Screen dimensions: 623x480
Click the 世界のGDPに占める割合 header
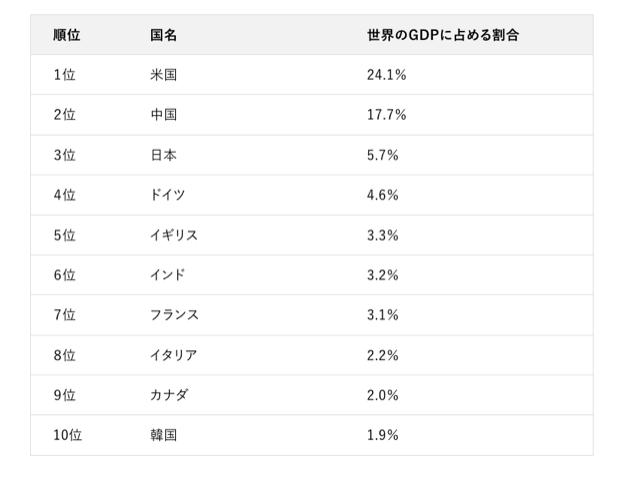(443, 35)
